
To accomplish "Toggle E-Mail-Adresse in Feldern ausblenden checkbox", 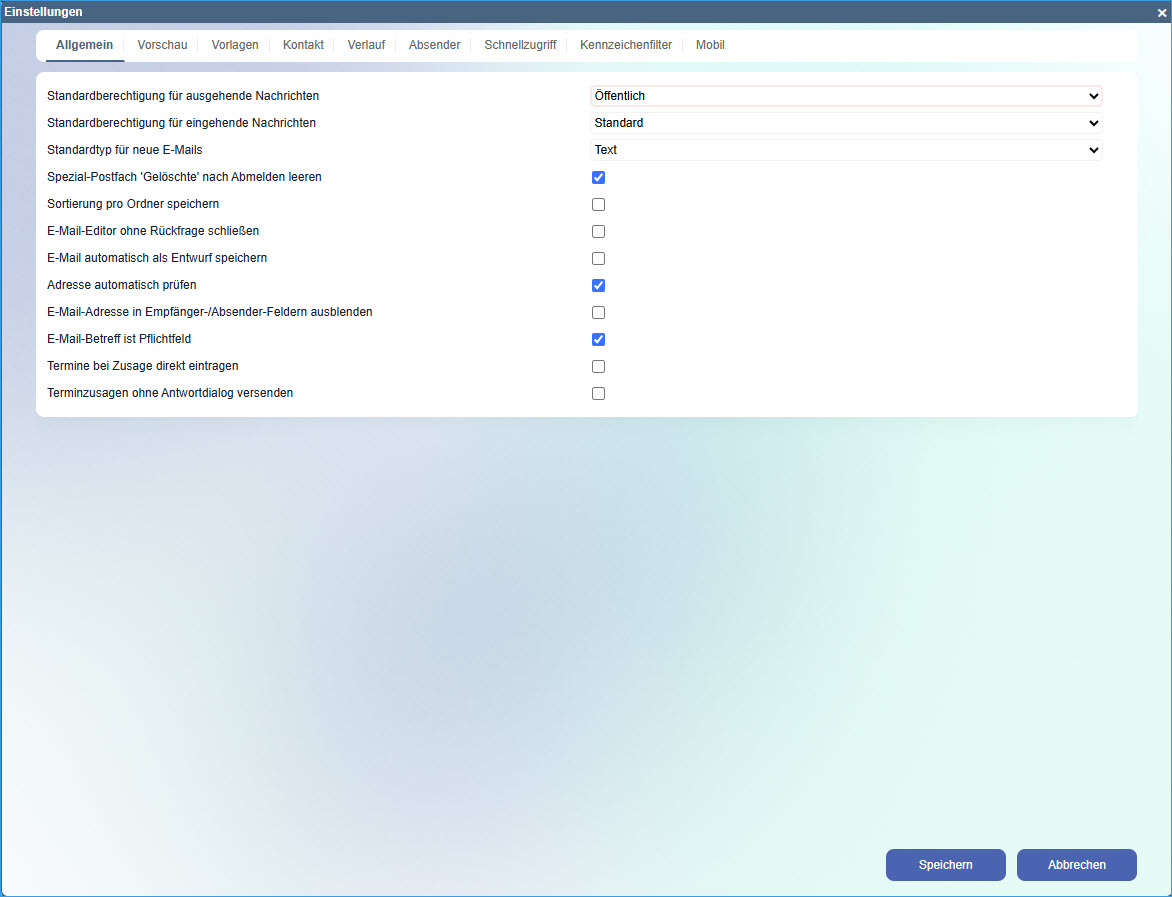I will point(598,312).
